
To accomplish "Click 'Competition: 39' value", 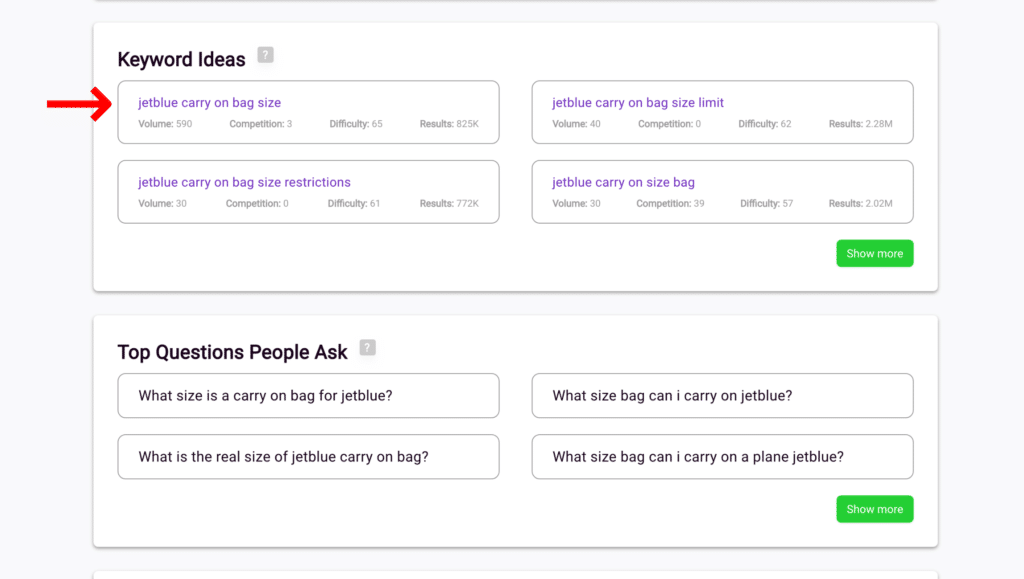I will [671, 204].
